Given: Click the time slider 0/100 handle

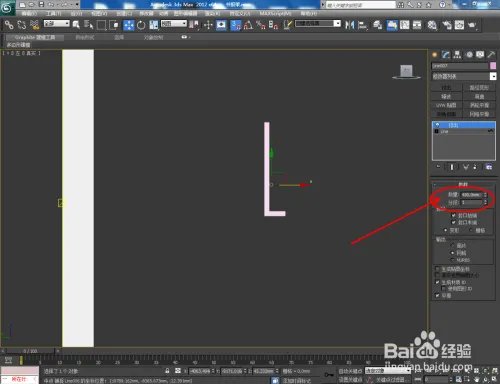Looking at the screenshot, I should (30, 351).
